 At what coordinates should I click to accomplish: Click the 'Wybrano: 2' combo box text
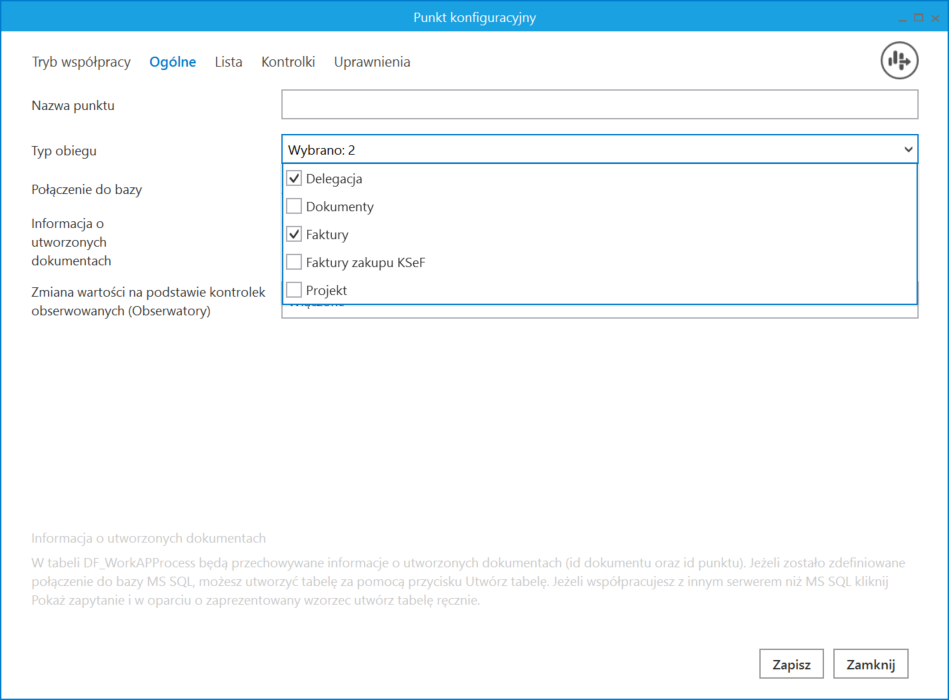pyautogui.click(x=322, y=150)
